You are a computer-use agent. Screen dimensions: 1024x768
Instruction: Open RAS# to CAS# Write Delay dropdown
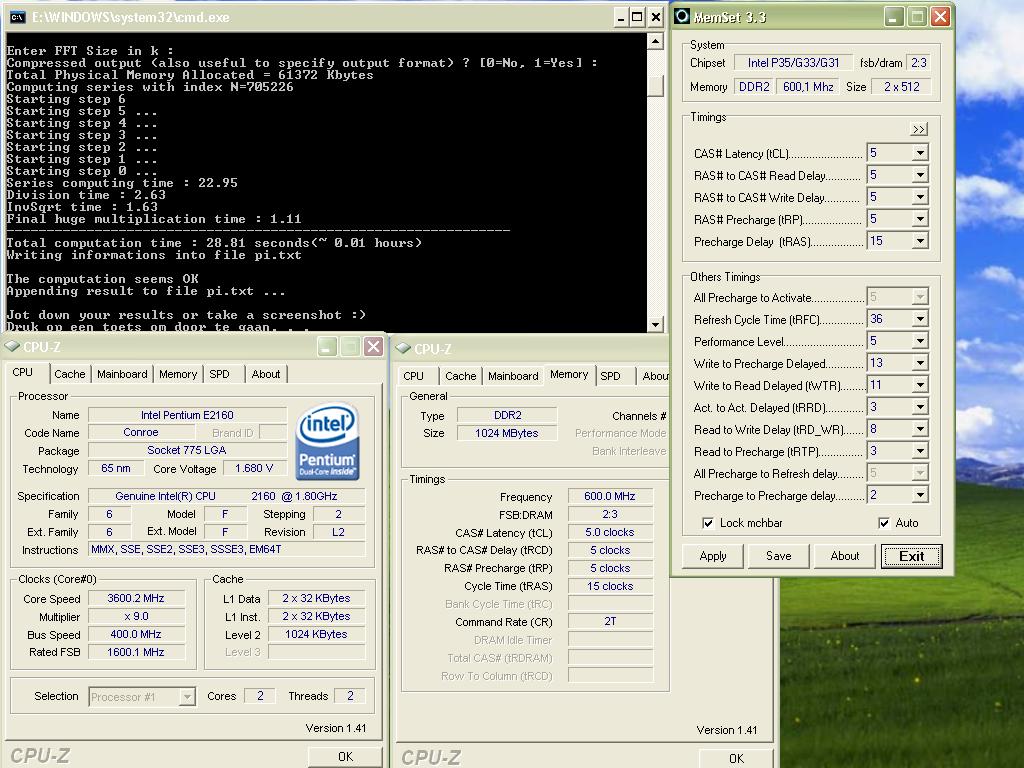click(920, 197)
